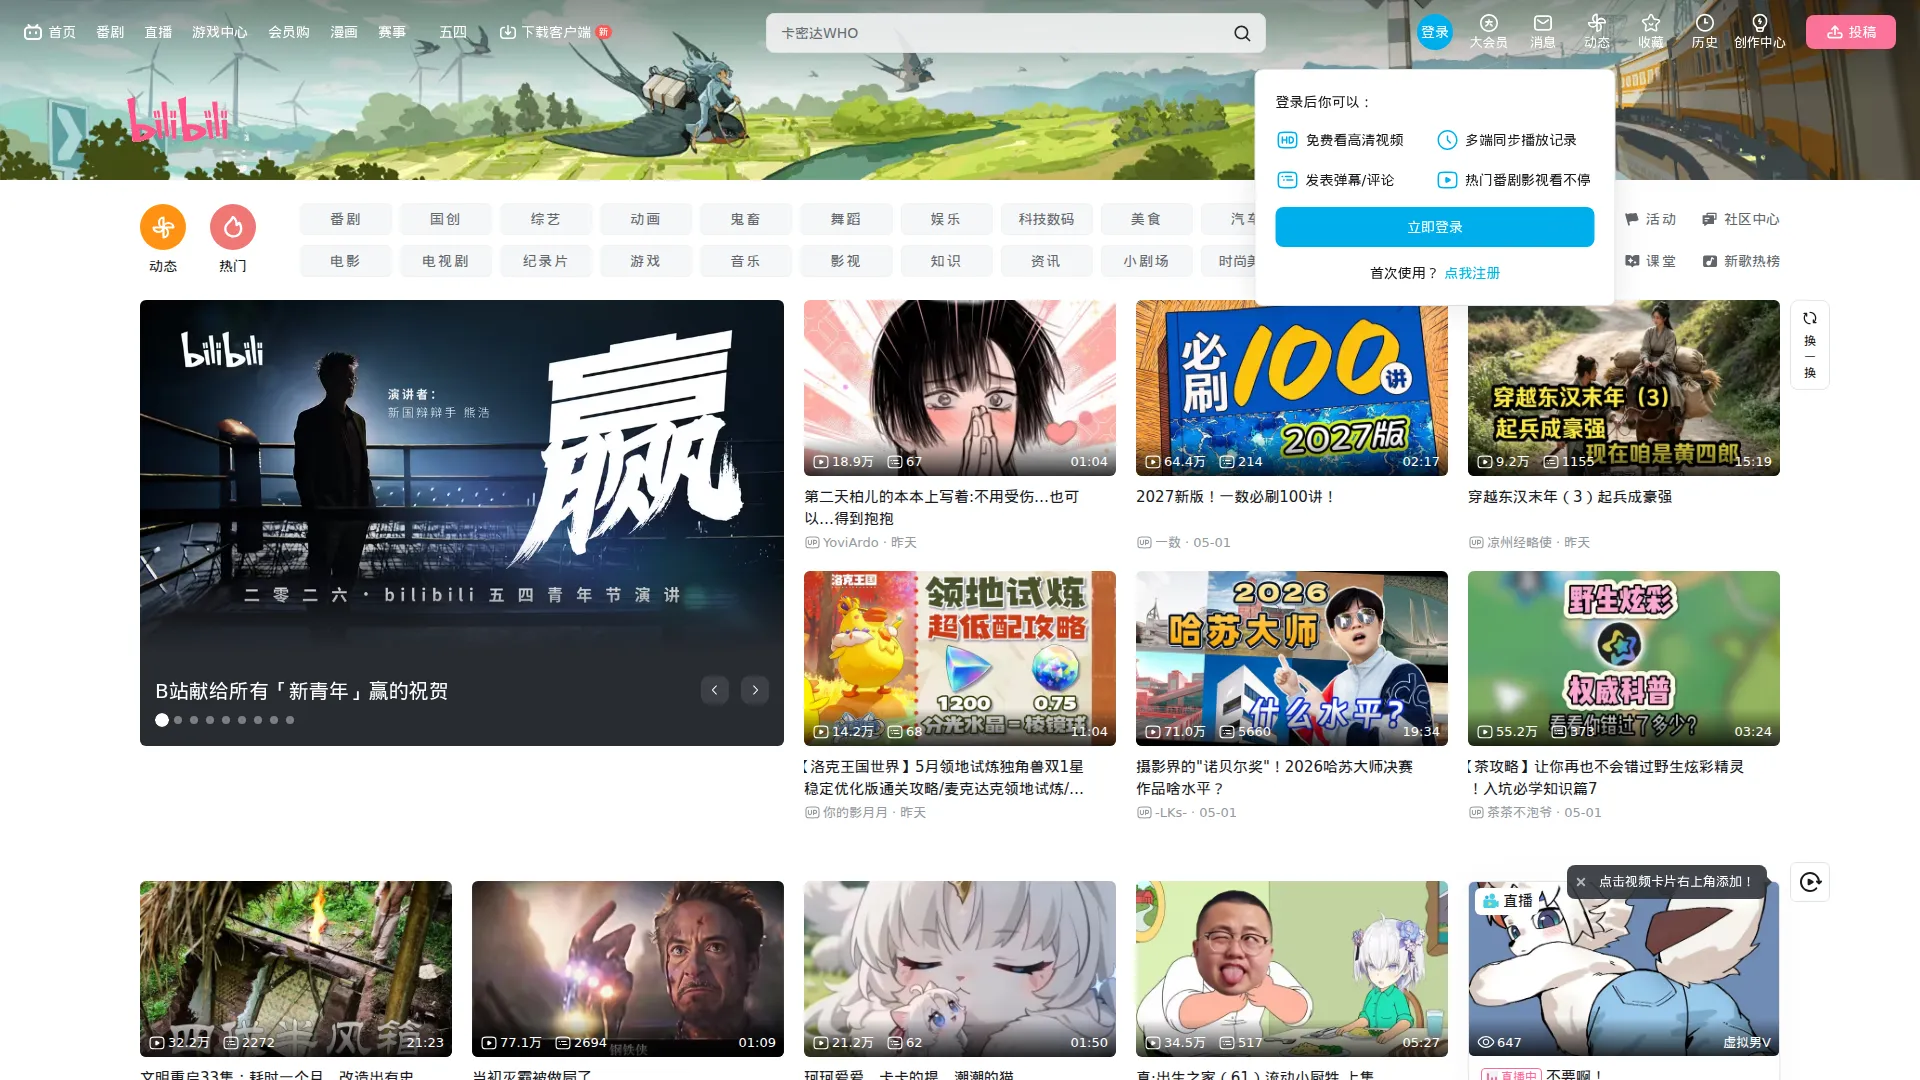Click the 首页 TV icon in header
The image size is (1920, 1080).
[x=33, y=32]
